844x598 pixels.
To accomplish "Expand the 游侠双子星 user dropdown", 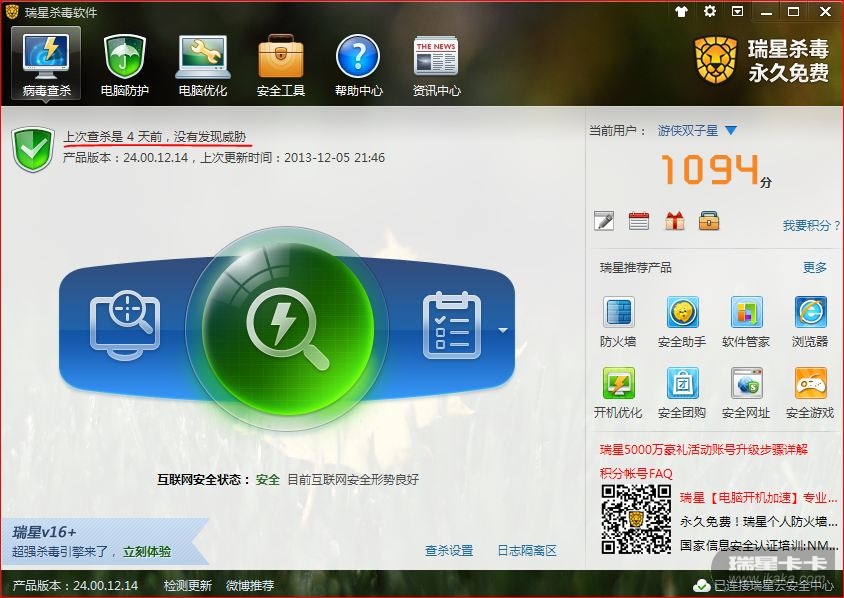I will click(x=730, y=130).
